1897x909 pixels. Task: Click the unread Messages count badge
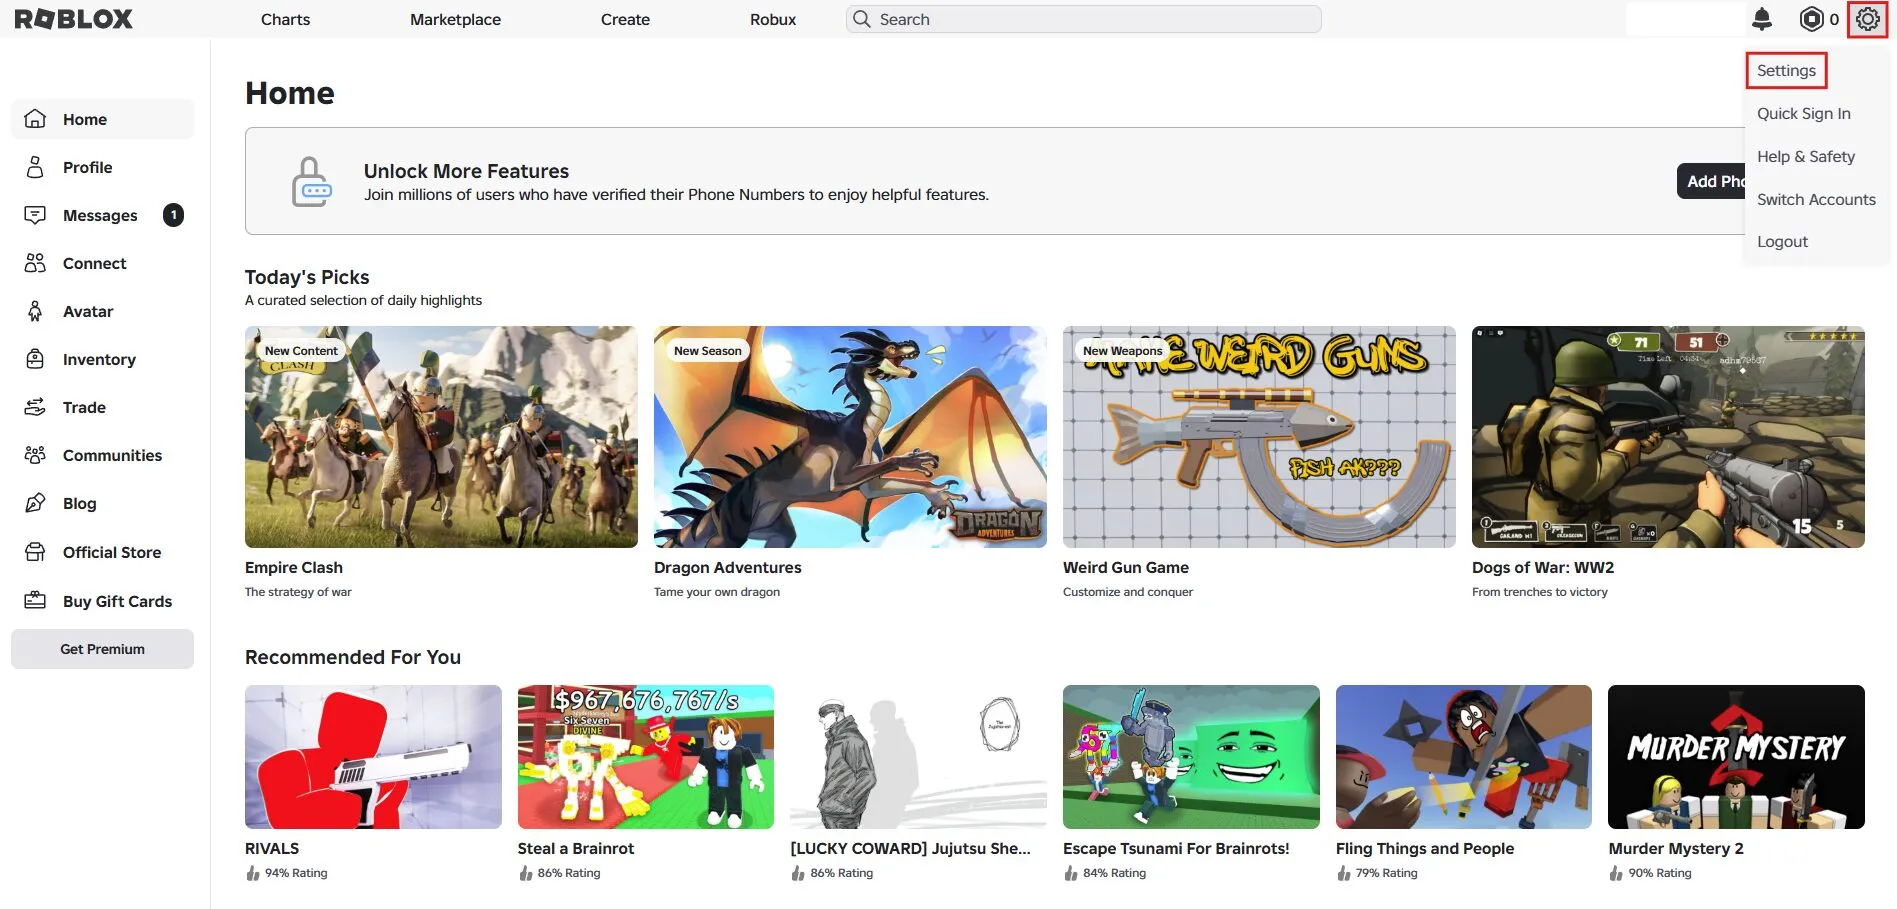173,215
